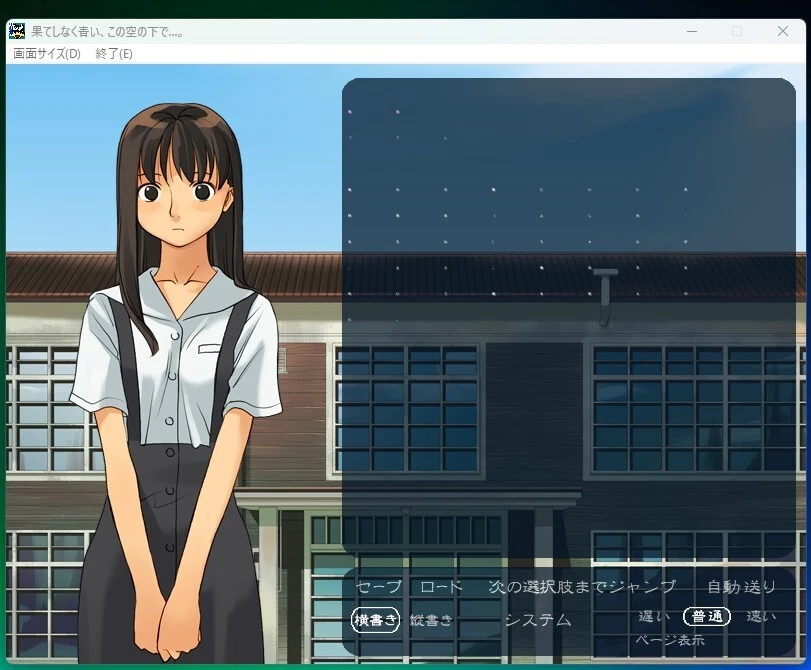Image resolution: width=811 pixels, height=670 pixels.
Task: Click the schoolgirl character sprite
Action: 176,383
